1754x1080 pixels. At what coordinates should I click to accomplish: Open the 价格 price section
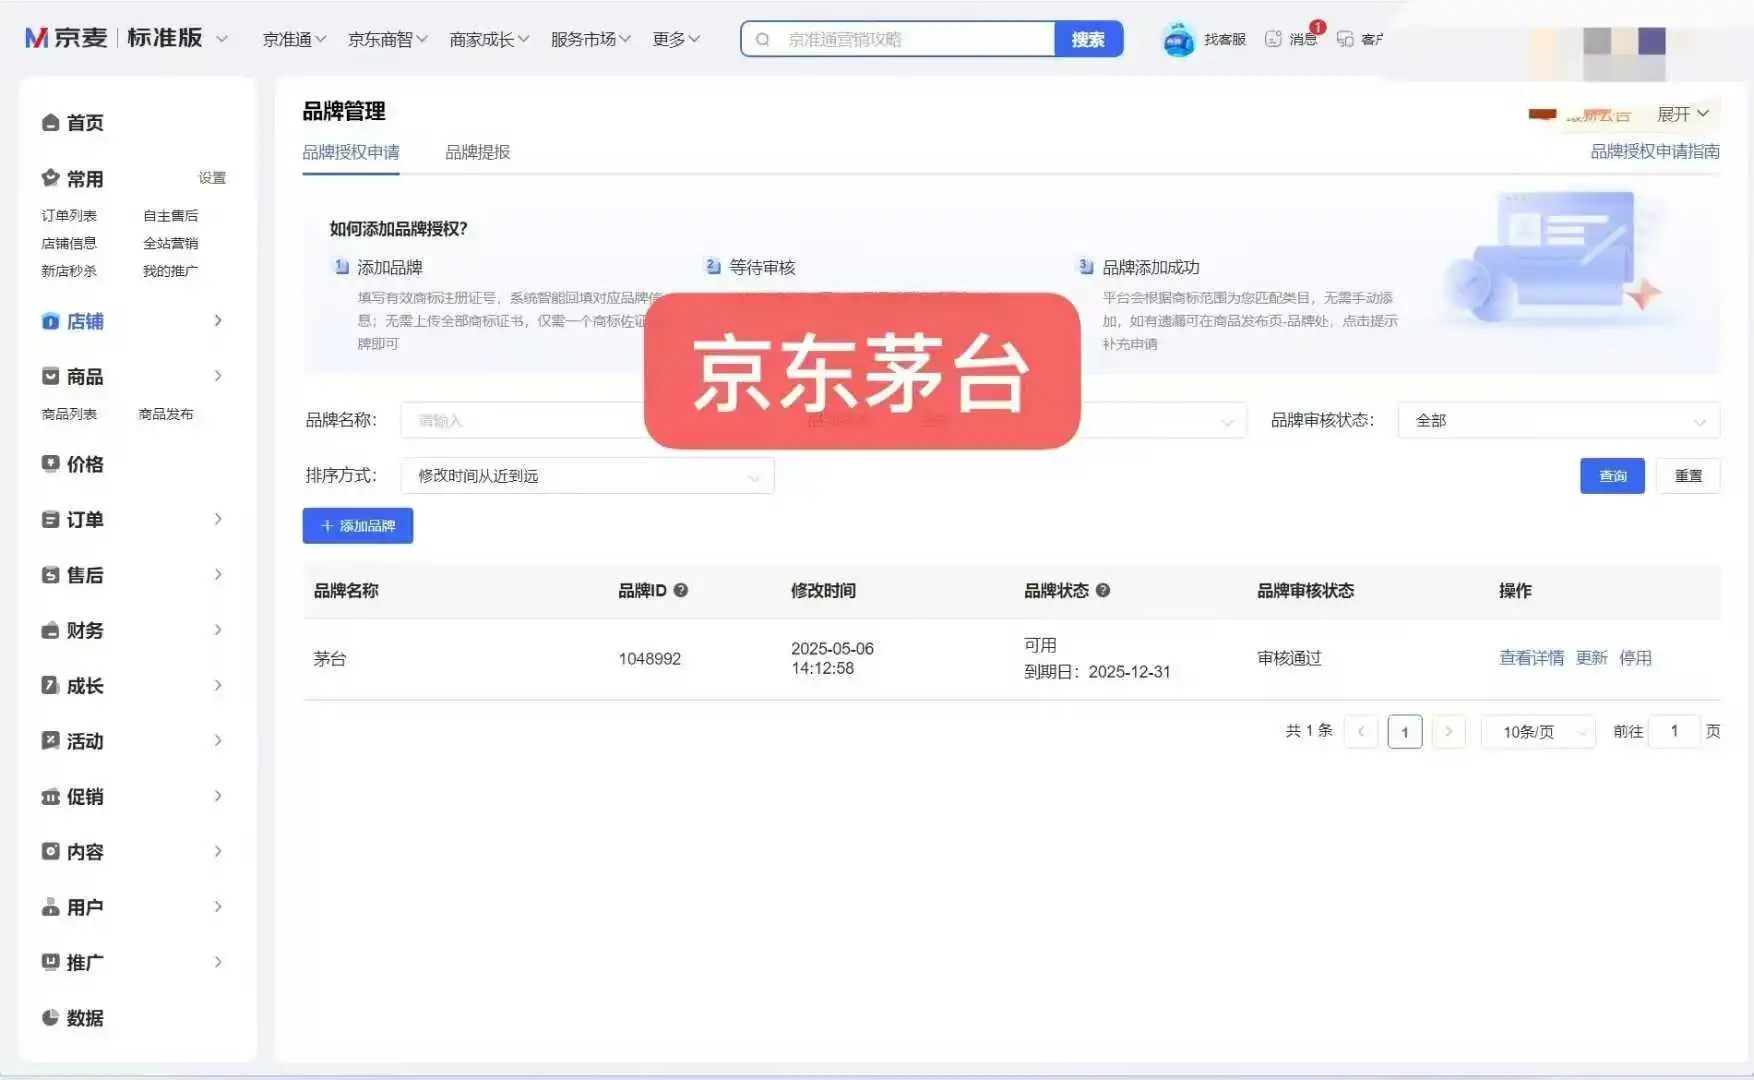pos(84,464)
